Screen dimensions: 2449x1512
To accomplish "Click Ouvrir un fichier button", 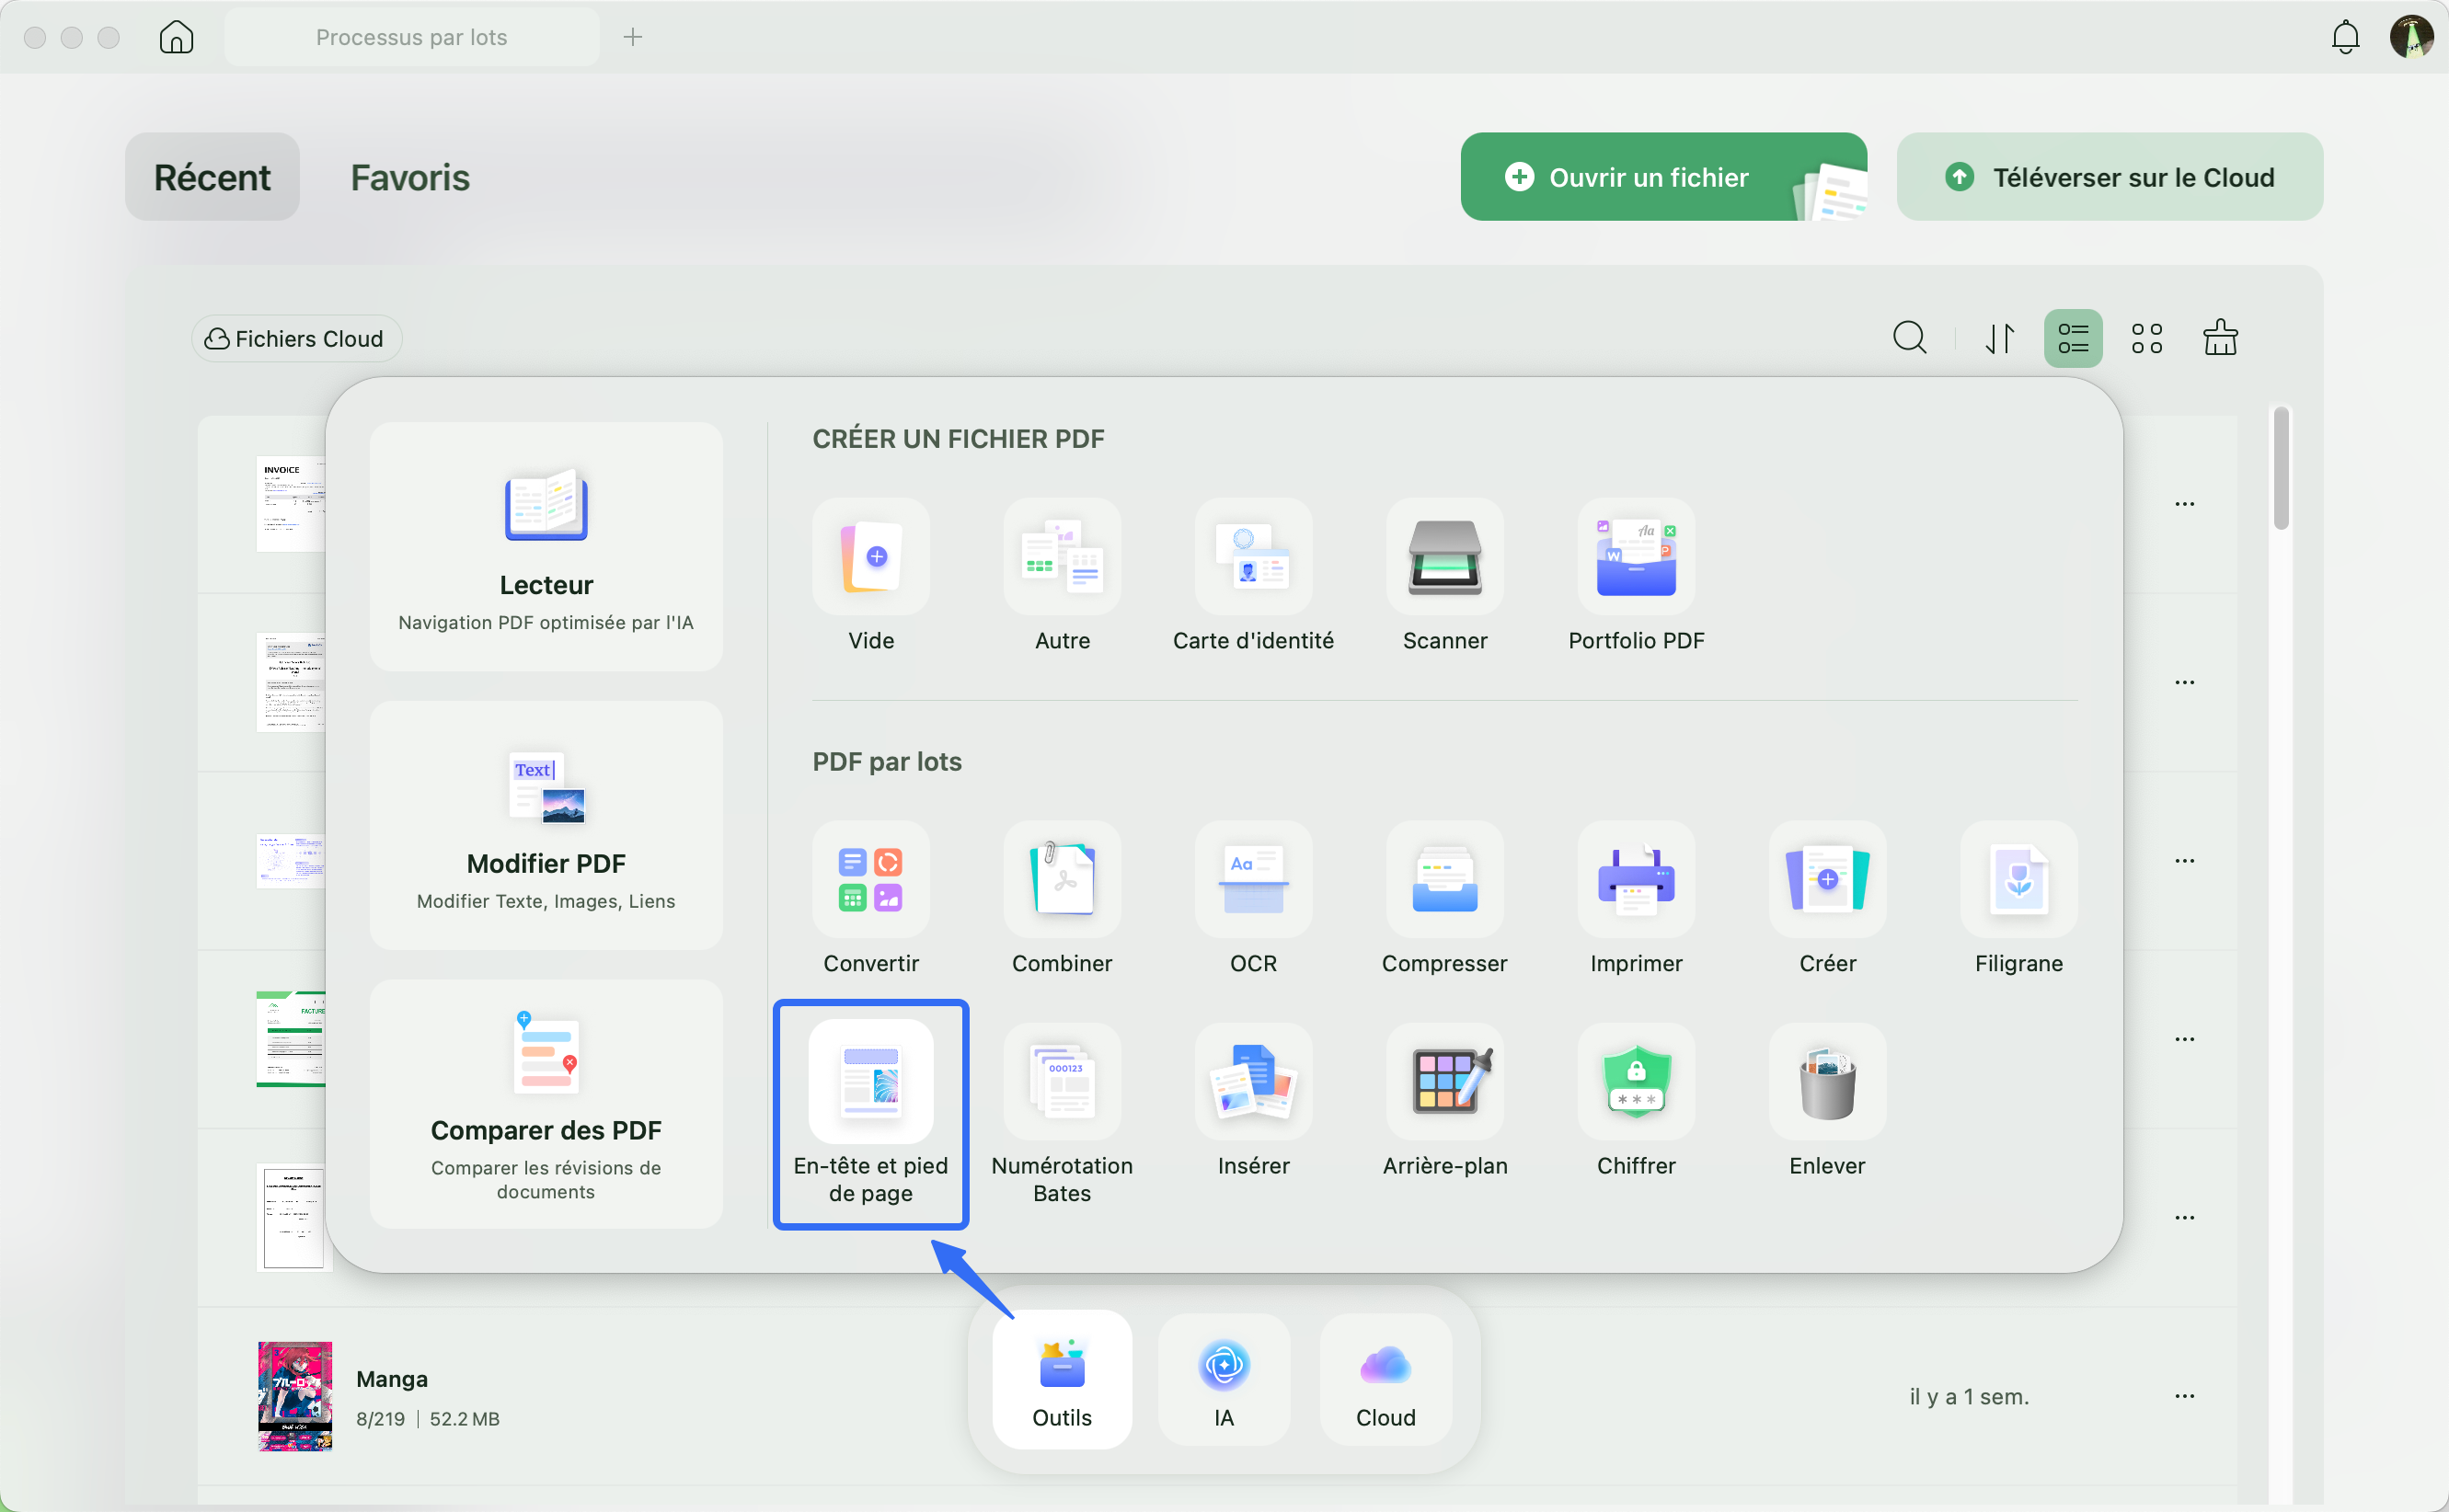I will [x=1664, y=177].
